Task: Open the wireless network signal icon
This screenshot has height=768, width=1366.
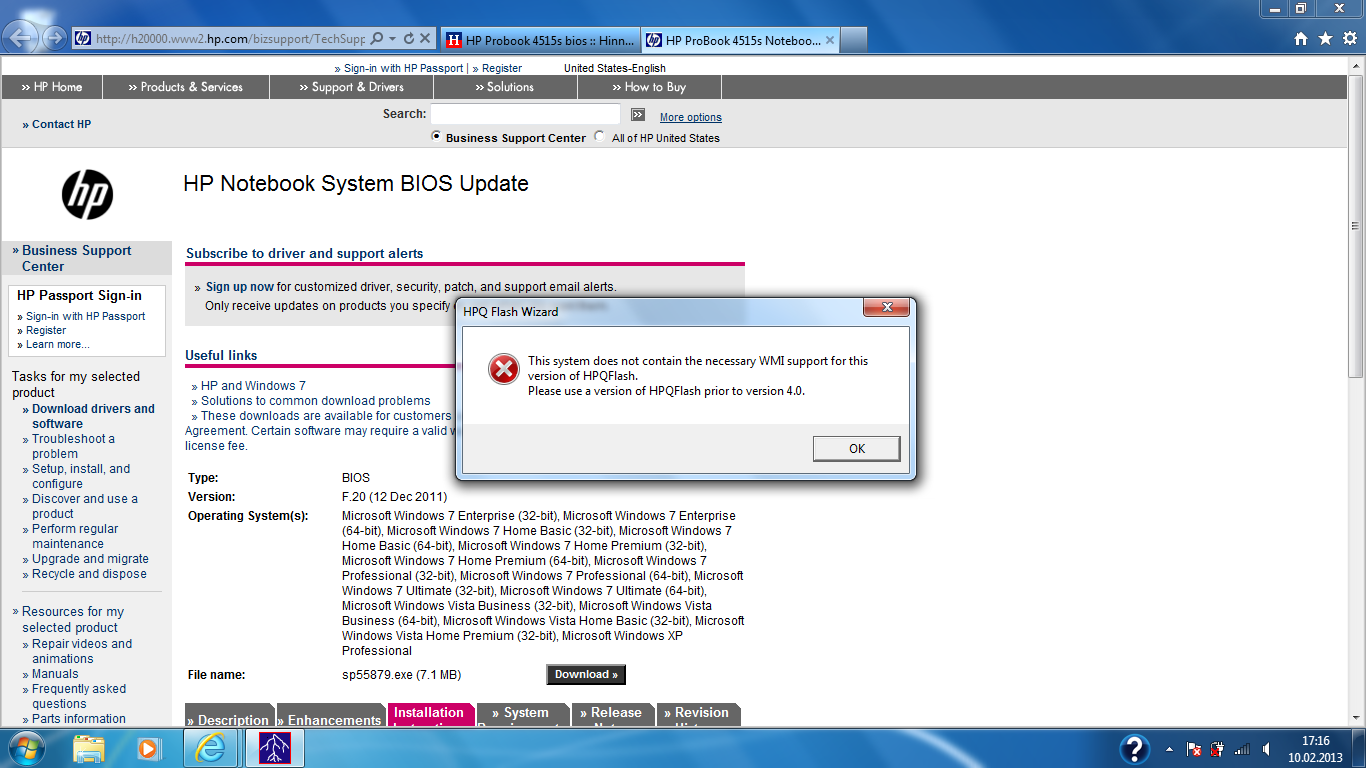Action: pyautogui.click(x=1242, y=749)
